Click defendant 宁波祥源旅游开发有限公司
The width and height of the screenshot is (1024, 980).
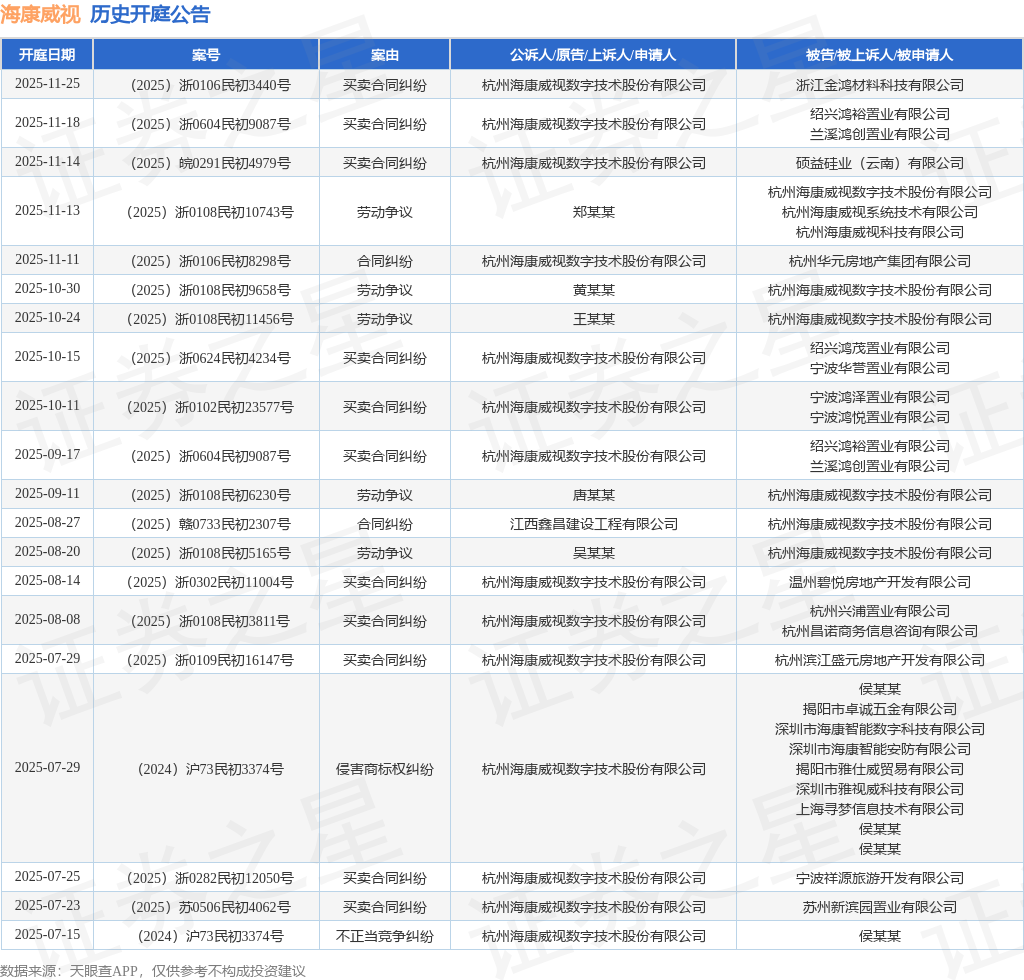tap(880, 879)
